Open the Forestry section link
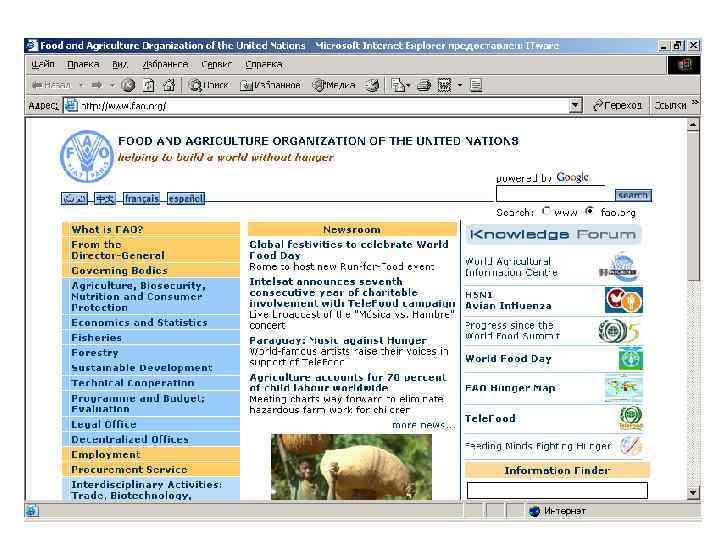The image size is (720, 540). pos(95,353)
